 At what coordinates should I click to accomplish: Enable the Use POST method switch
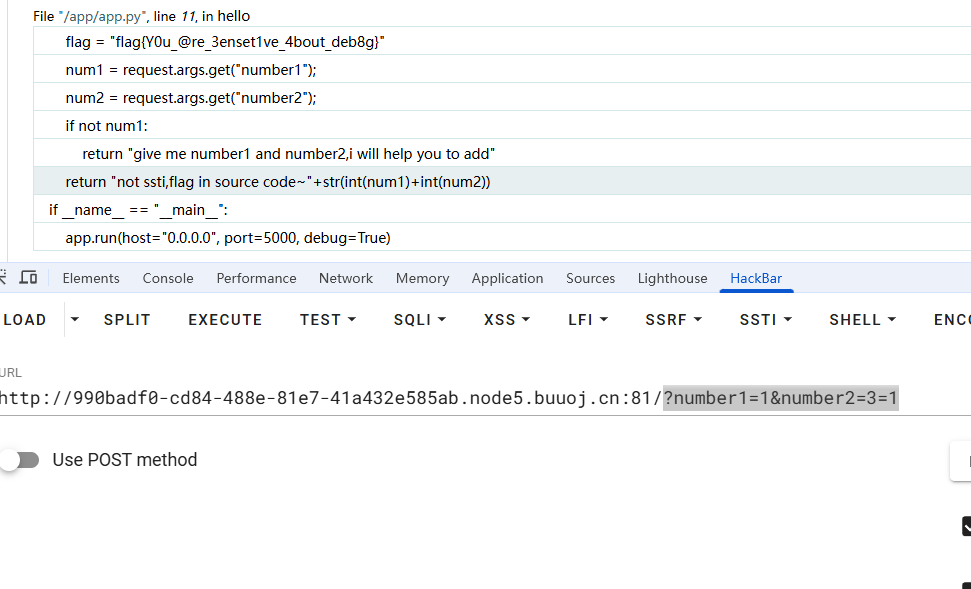[19, 460]
